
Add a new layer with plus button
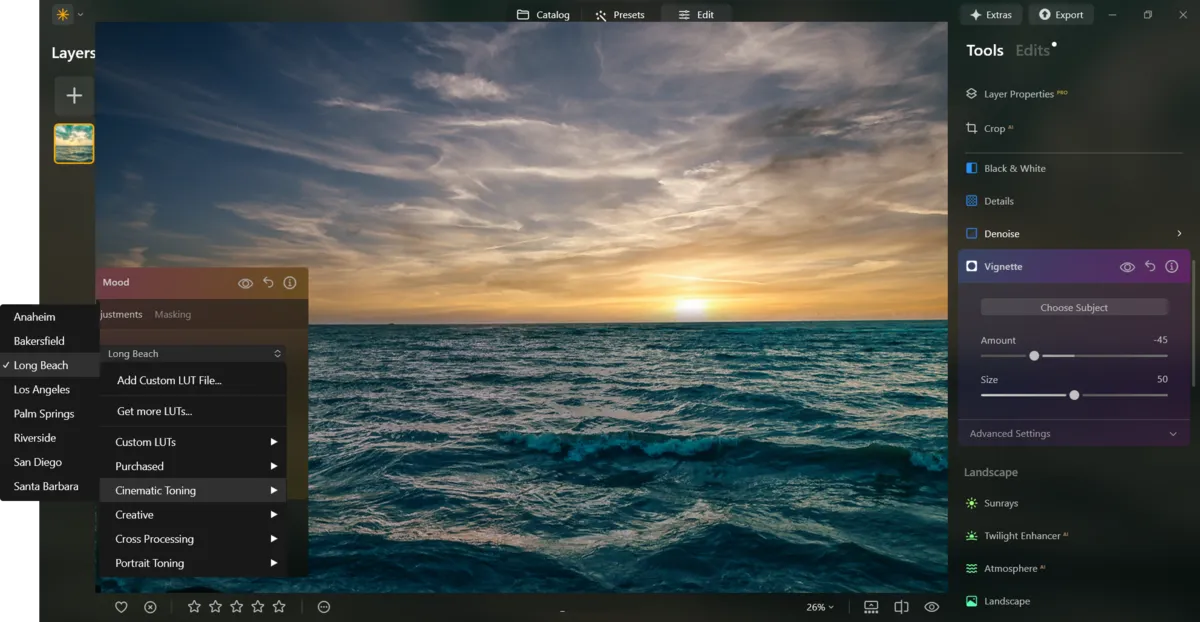(74, 96)
